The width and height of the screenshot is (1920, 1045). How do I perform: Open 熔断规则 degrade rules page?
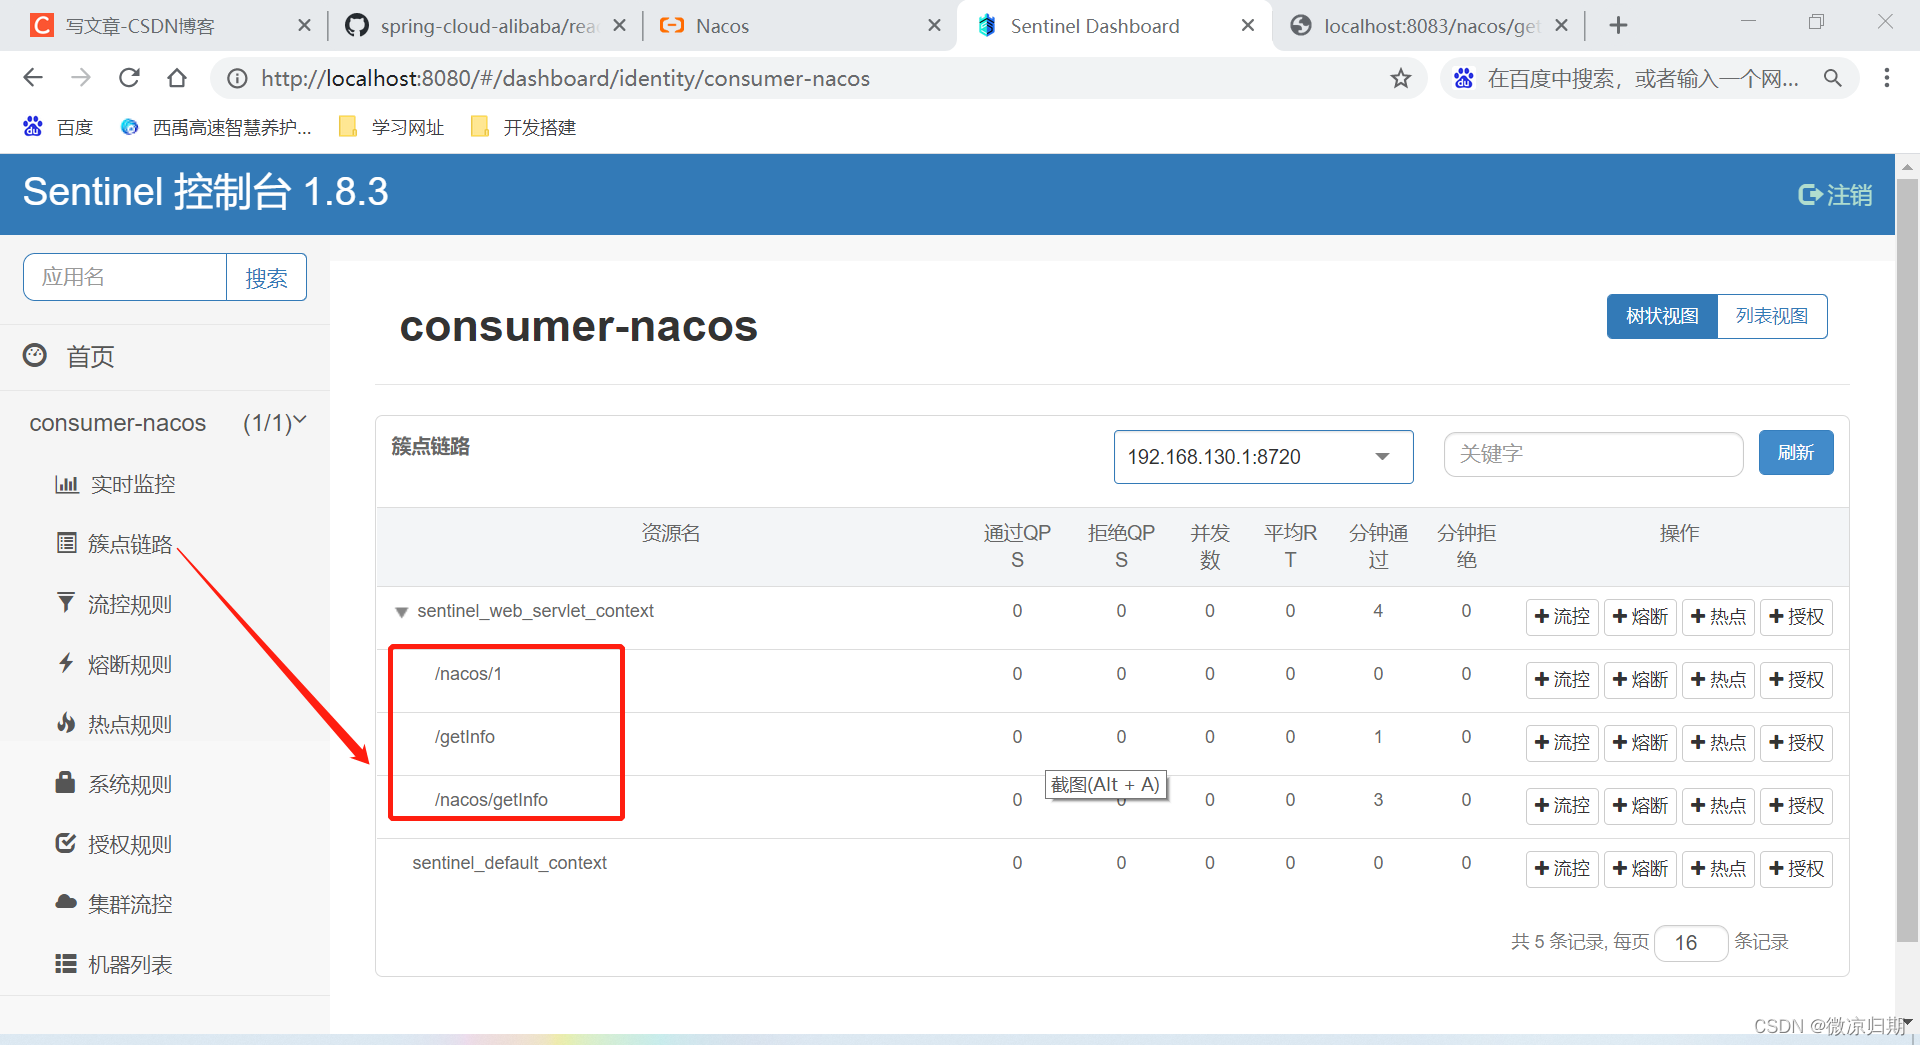tap(115, 664)
